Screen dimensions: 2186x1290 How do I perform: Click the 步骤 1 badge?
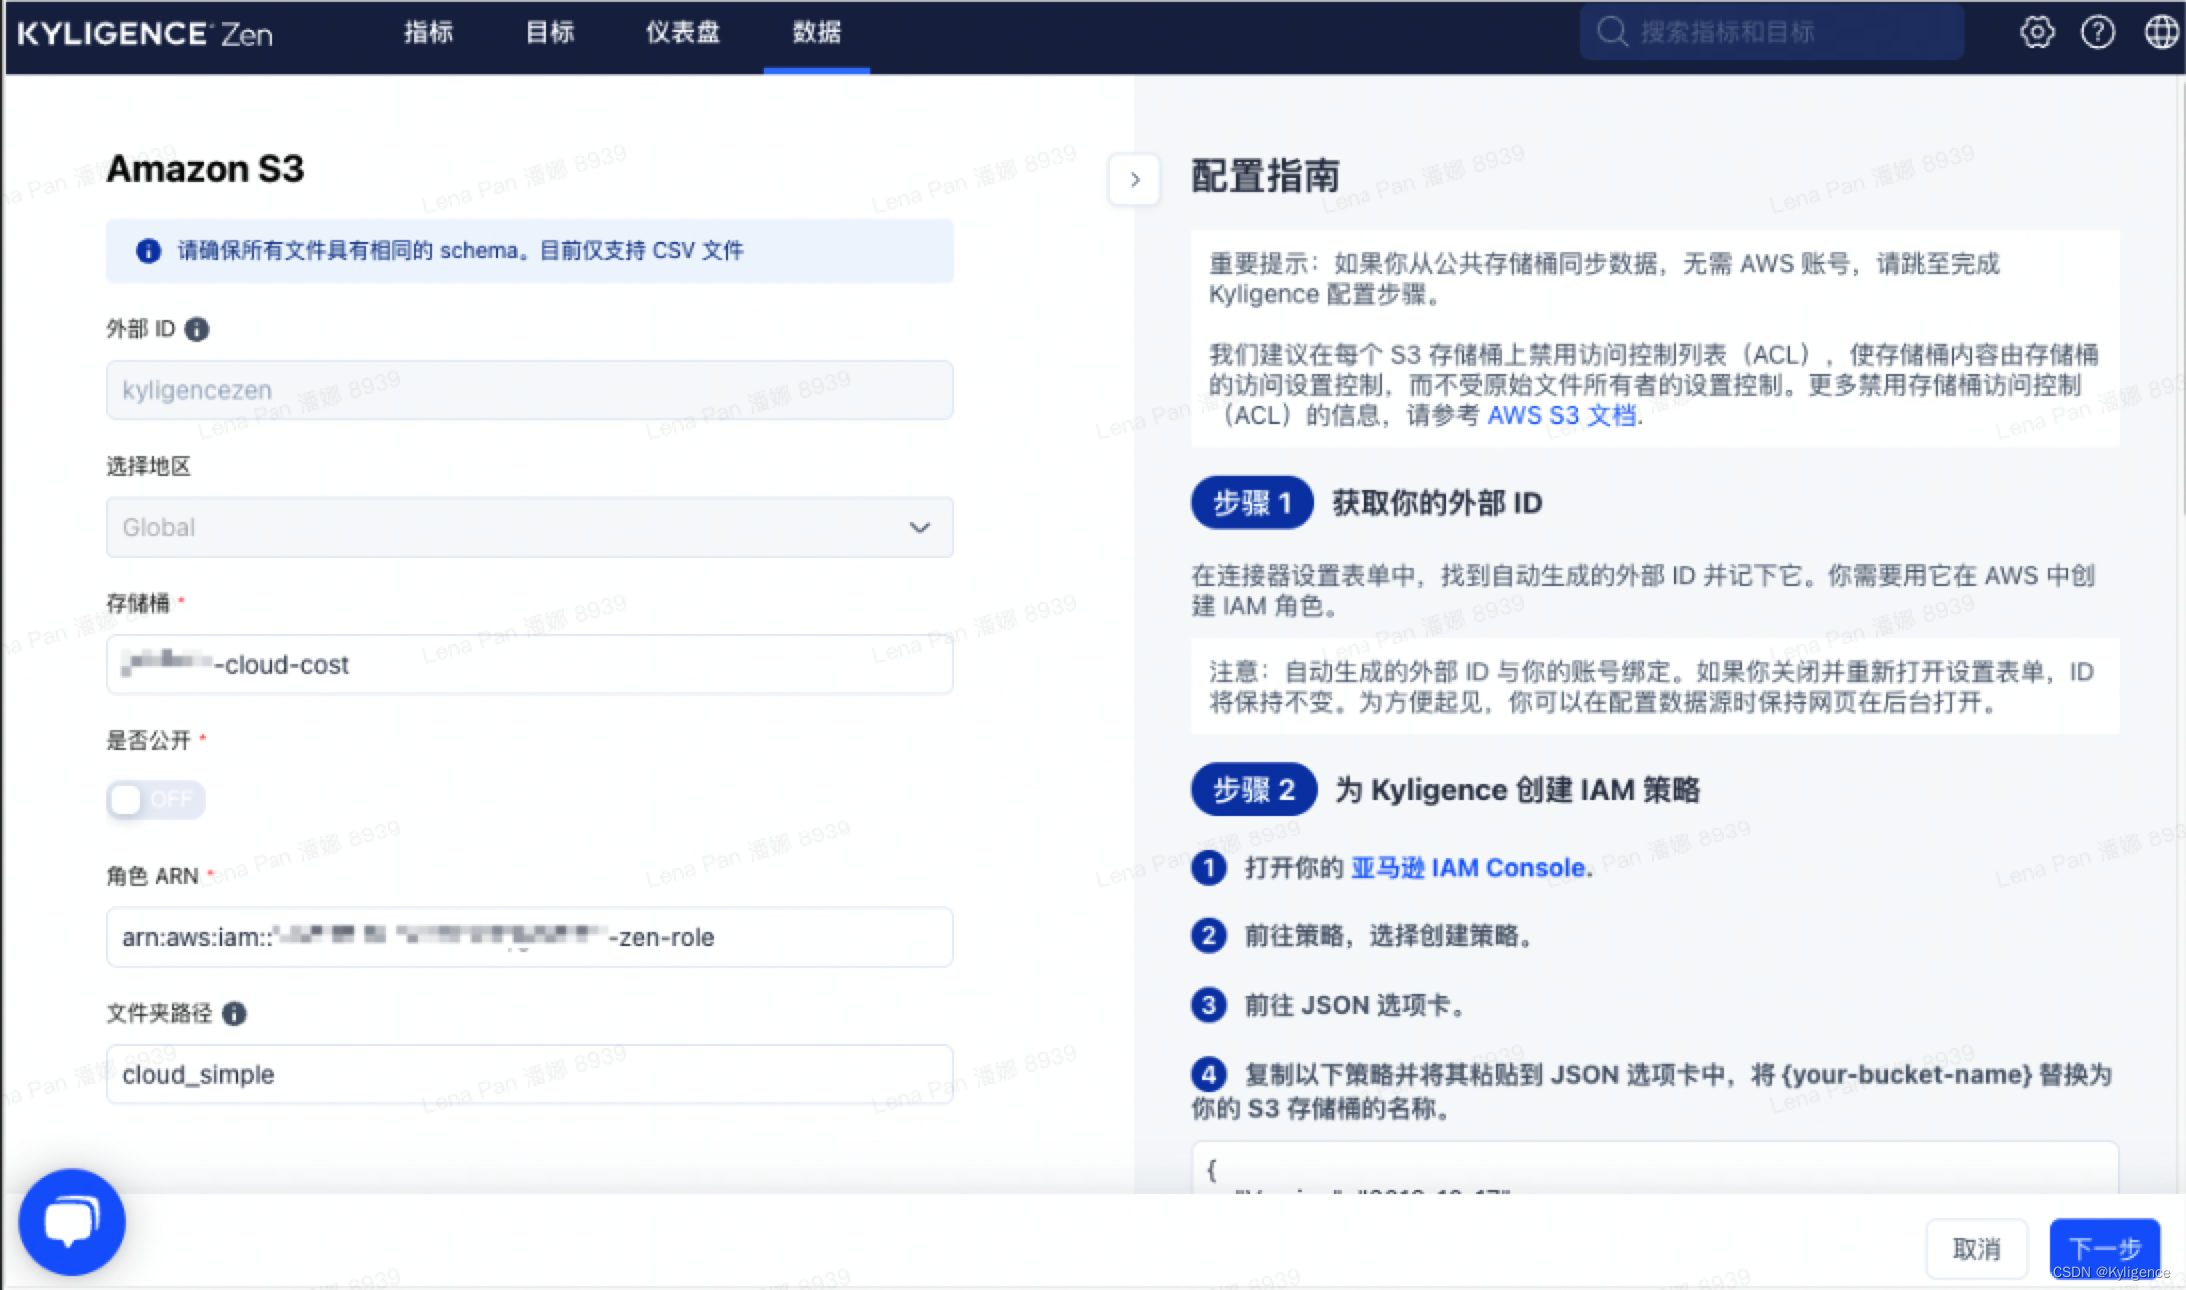pyautogui.click(x=1252, y=502)
